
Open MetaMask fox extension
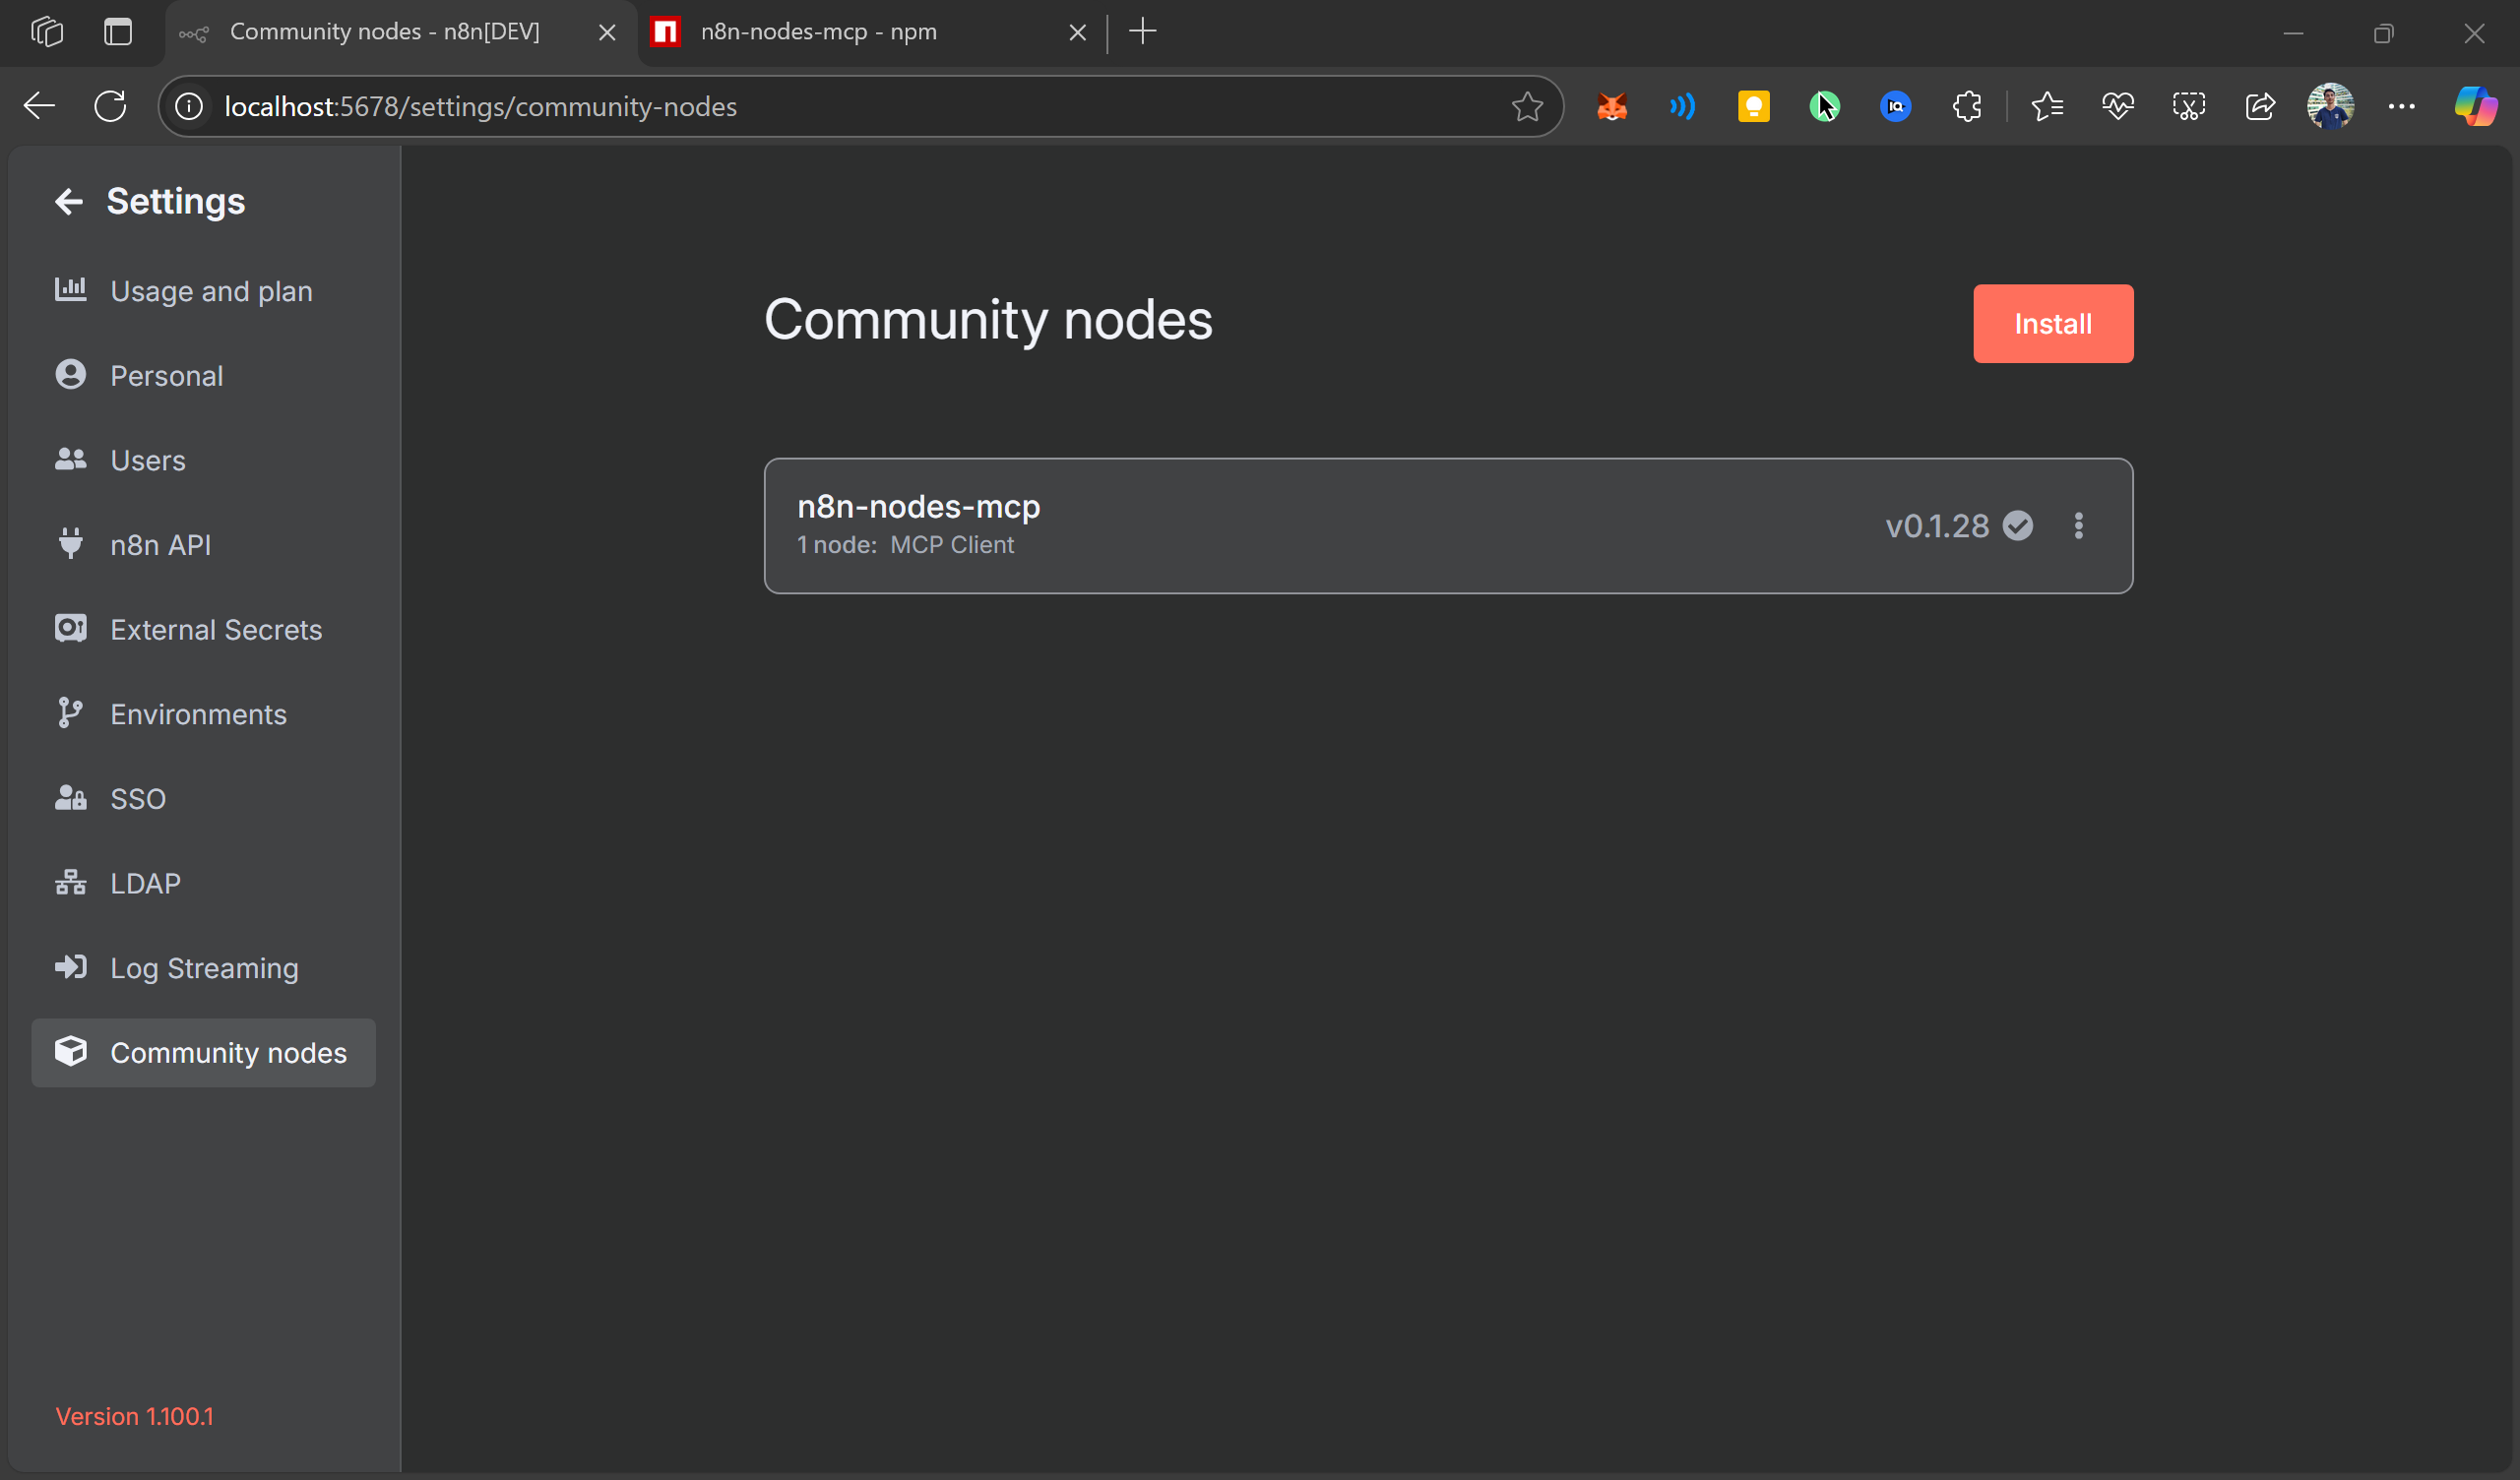[x=1612, y=106]
